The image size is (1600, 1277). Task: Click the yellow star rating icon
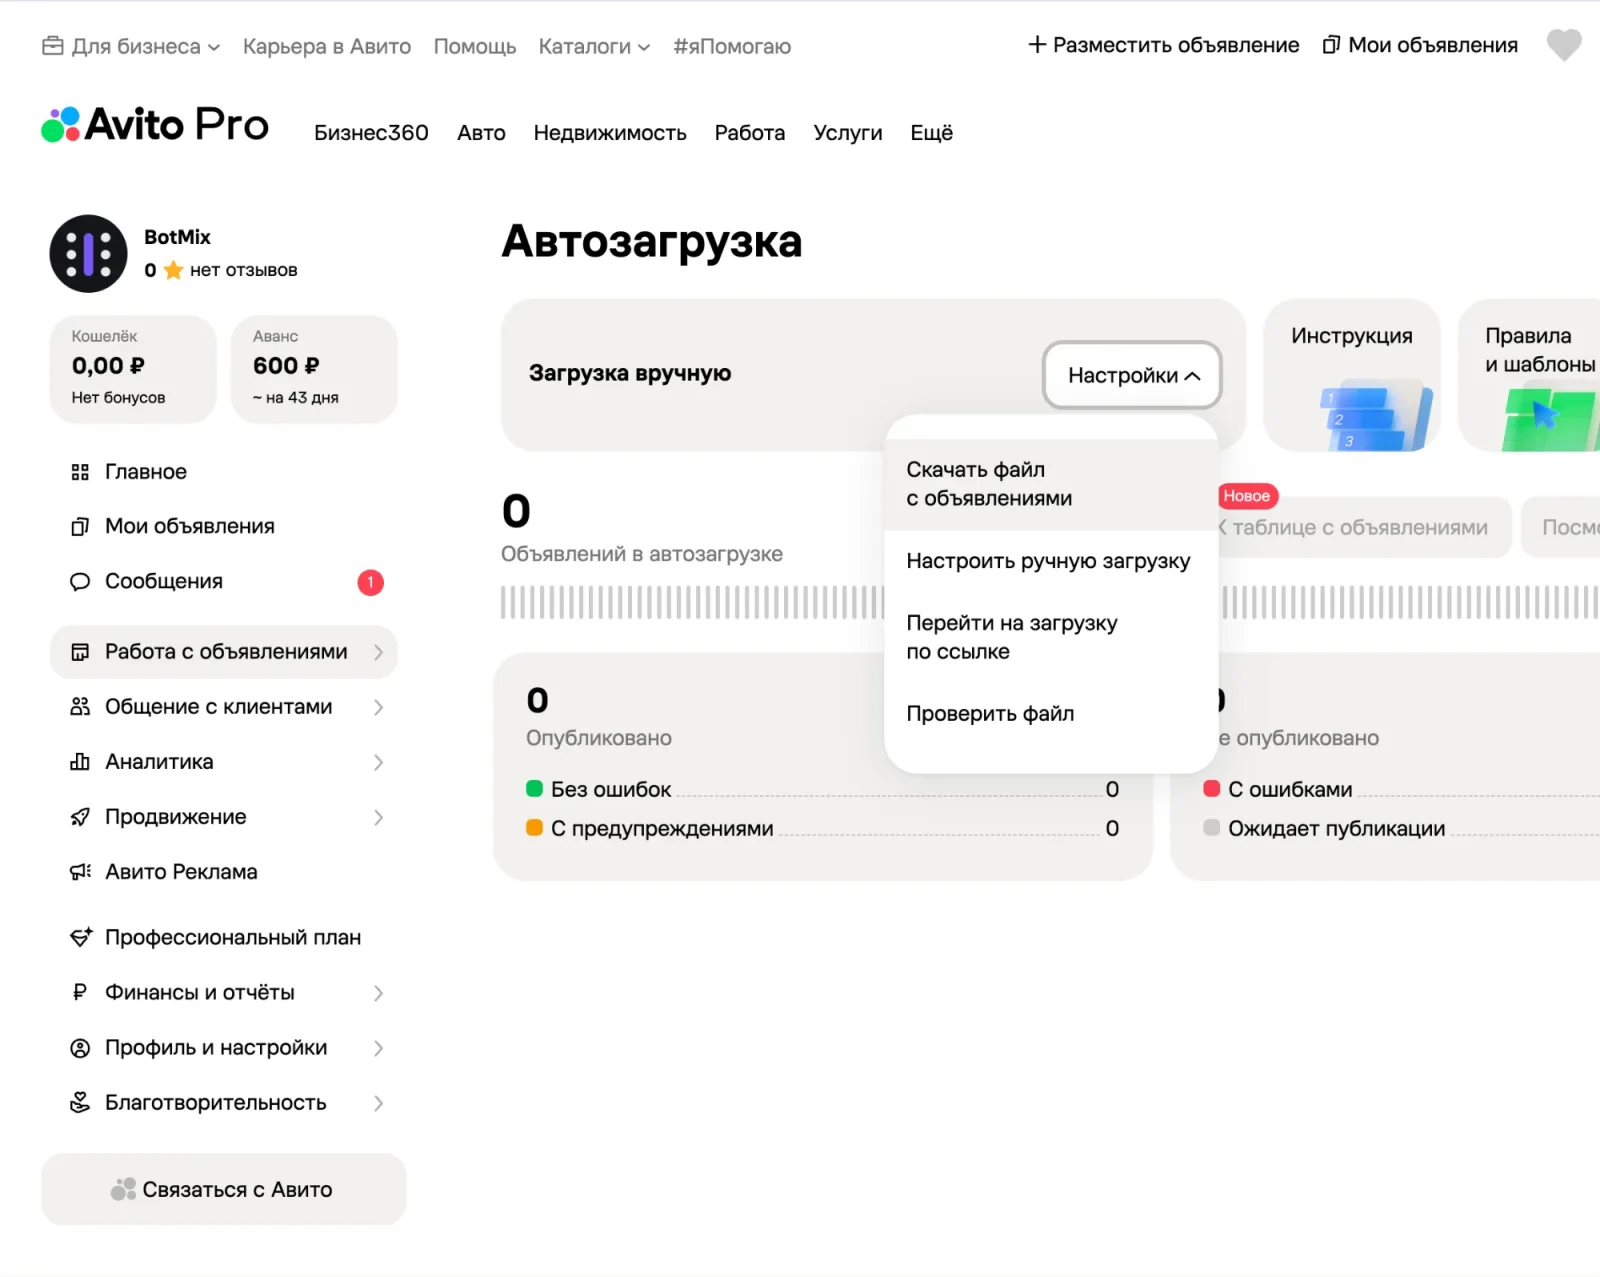pos(173,270)
